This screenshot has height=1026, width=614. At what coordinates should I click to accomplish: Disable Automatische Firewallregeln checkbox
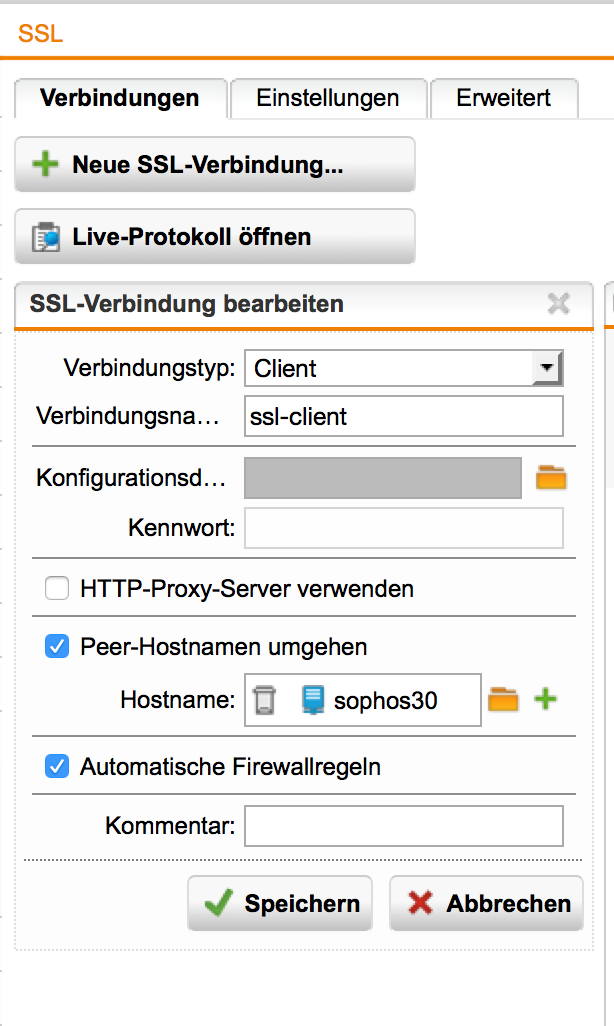point(57,767)
